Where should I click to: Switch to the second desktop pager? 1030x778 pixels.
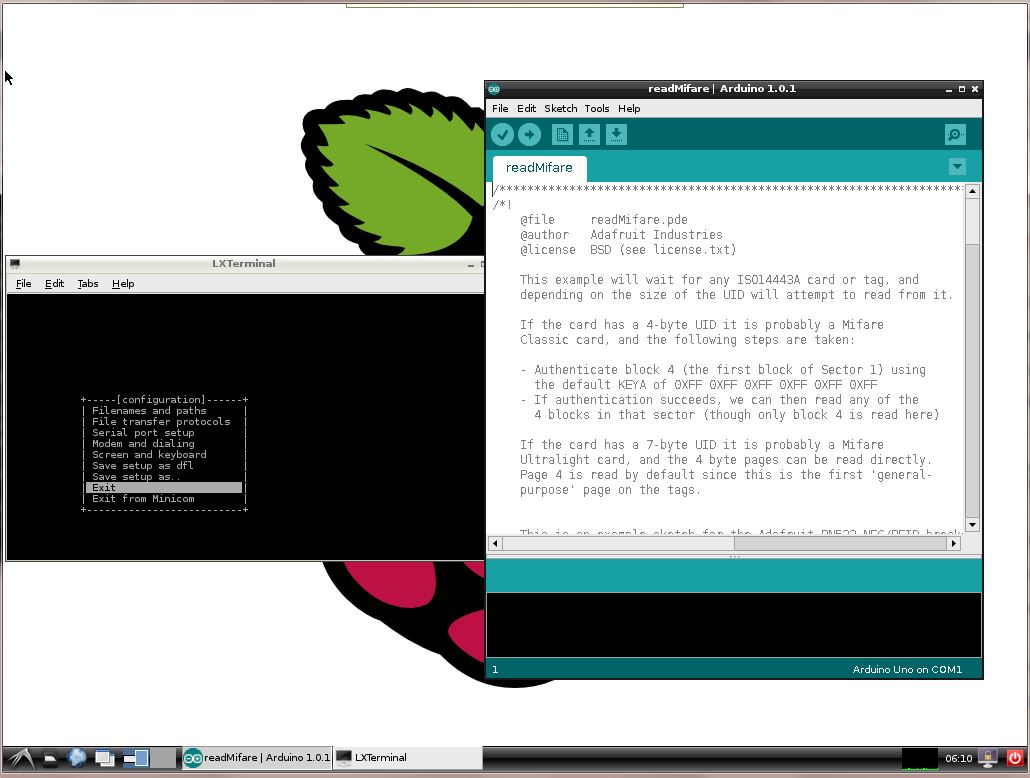pos(163,758)
